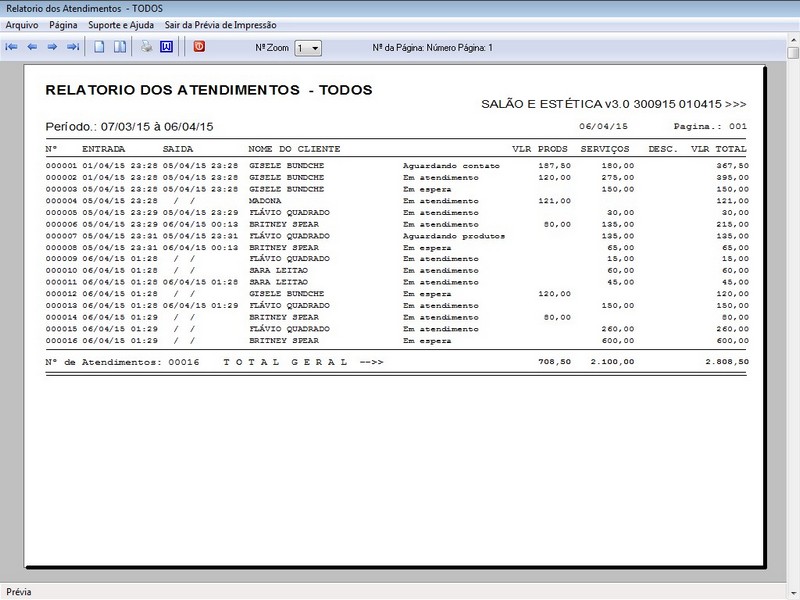Open the Nº Zoom dropdown
The image size is (800, 600).
314,48
